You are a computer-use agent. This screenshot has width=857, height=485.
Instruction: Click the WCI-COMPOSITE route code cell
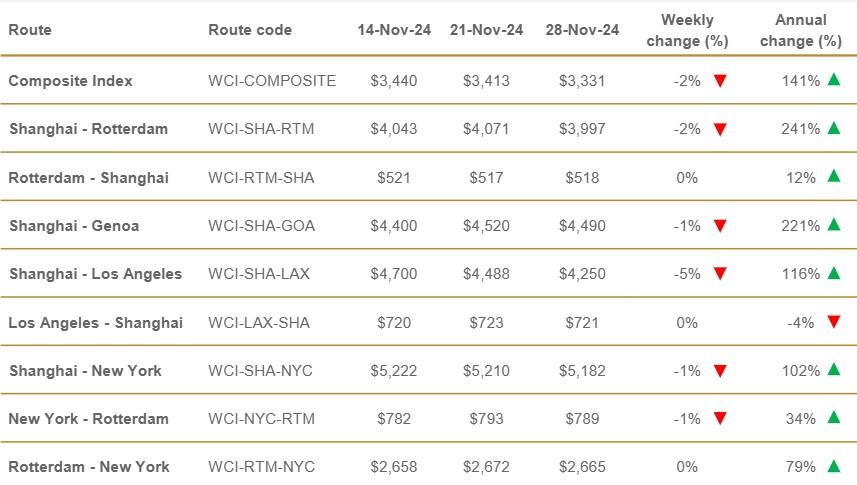click(272, 81)
